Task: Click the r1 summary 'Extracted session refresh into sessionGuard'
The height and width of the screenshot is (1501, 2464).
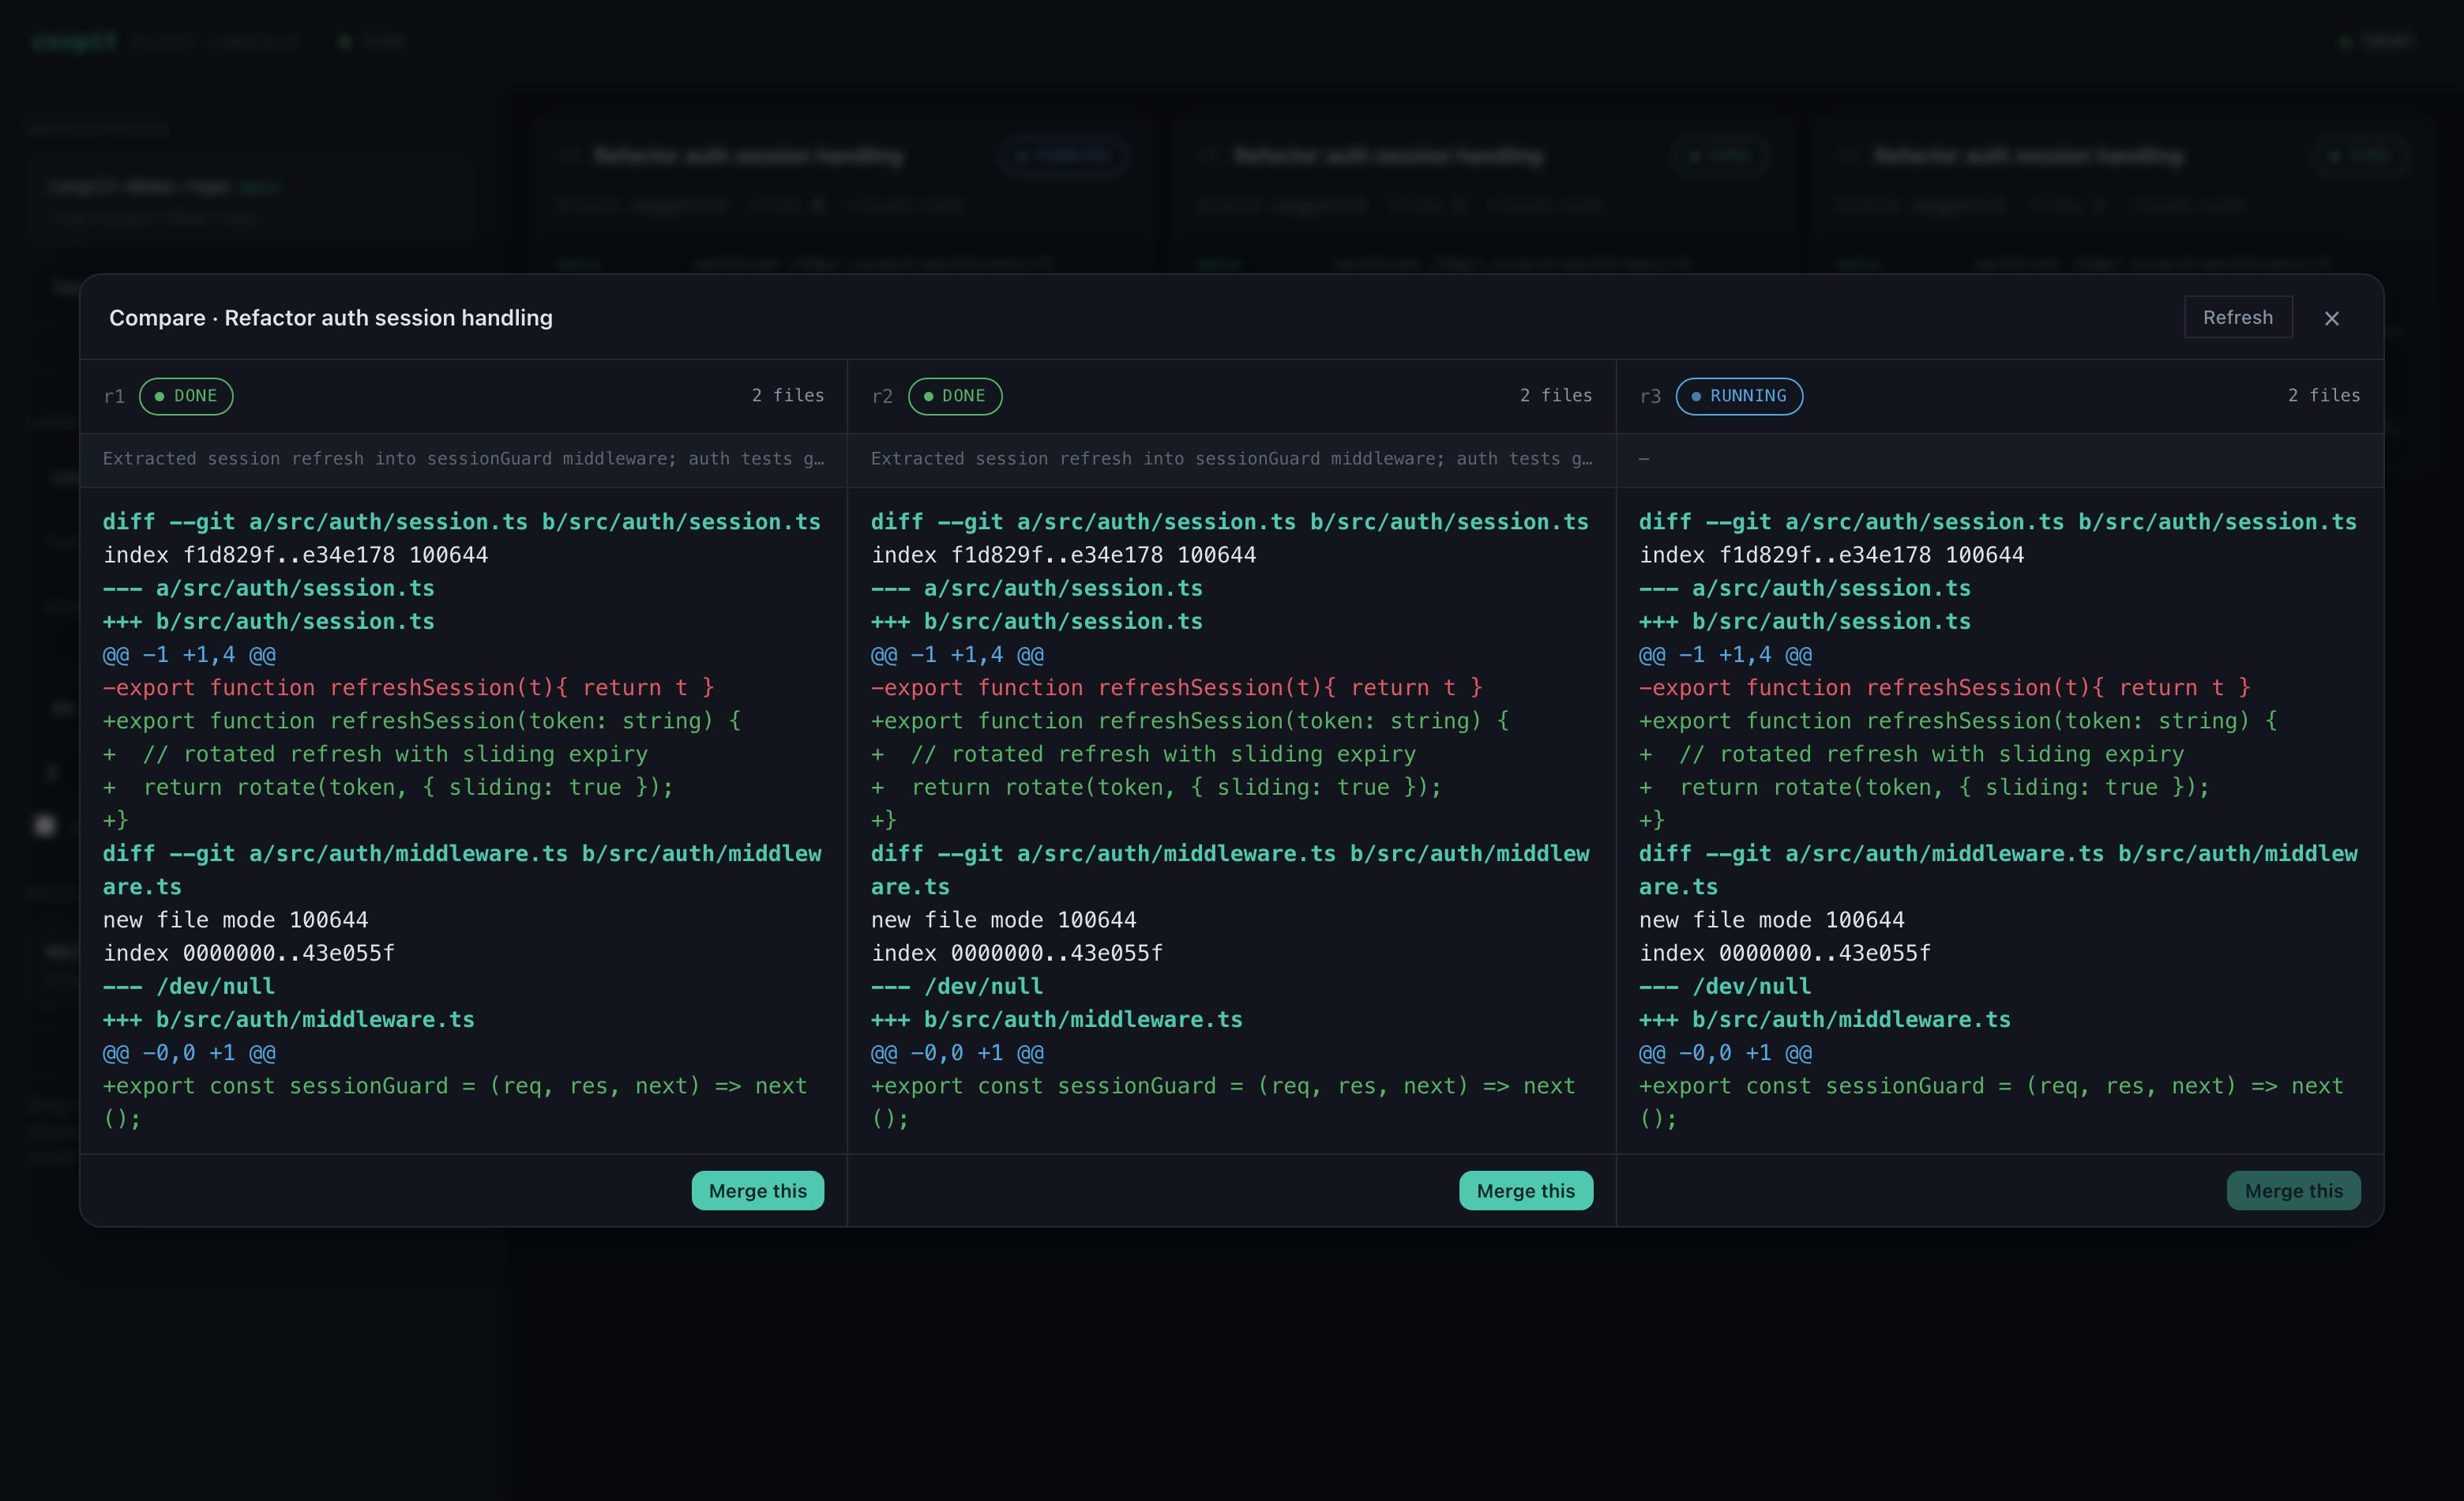Action: click(x=464, y=459)
